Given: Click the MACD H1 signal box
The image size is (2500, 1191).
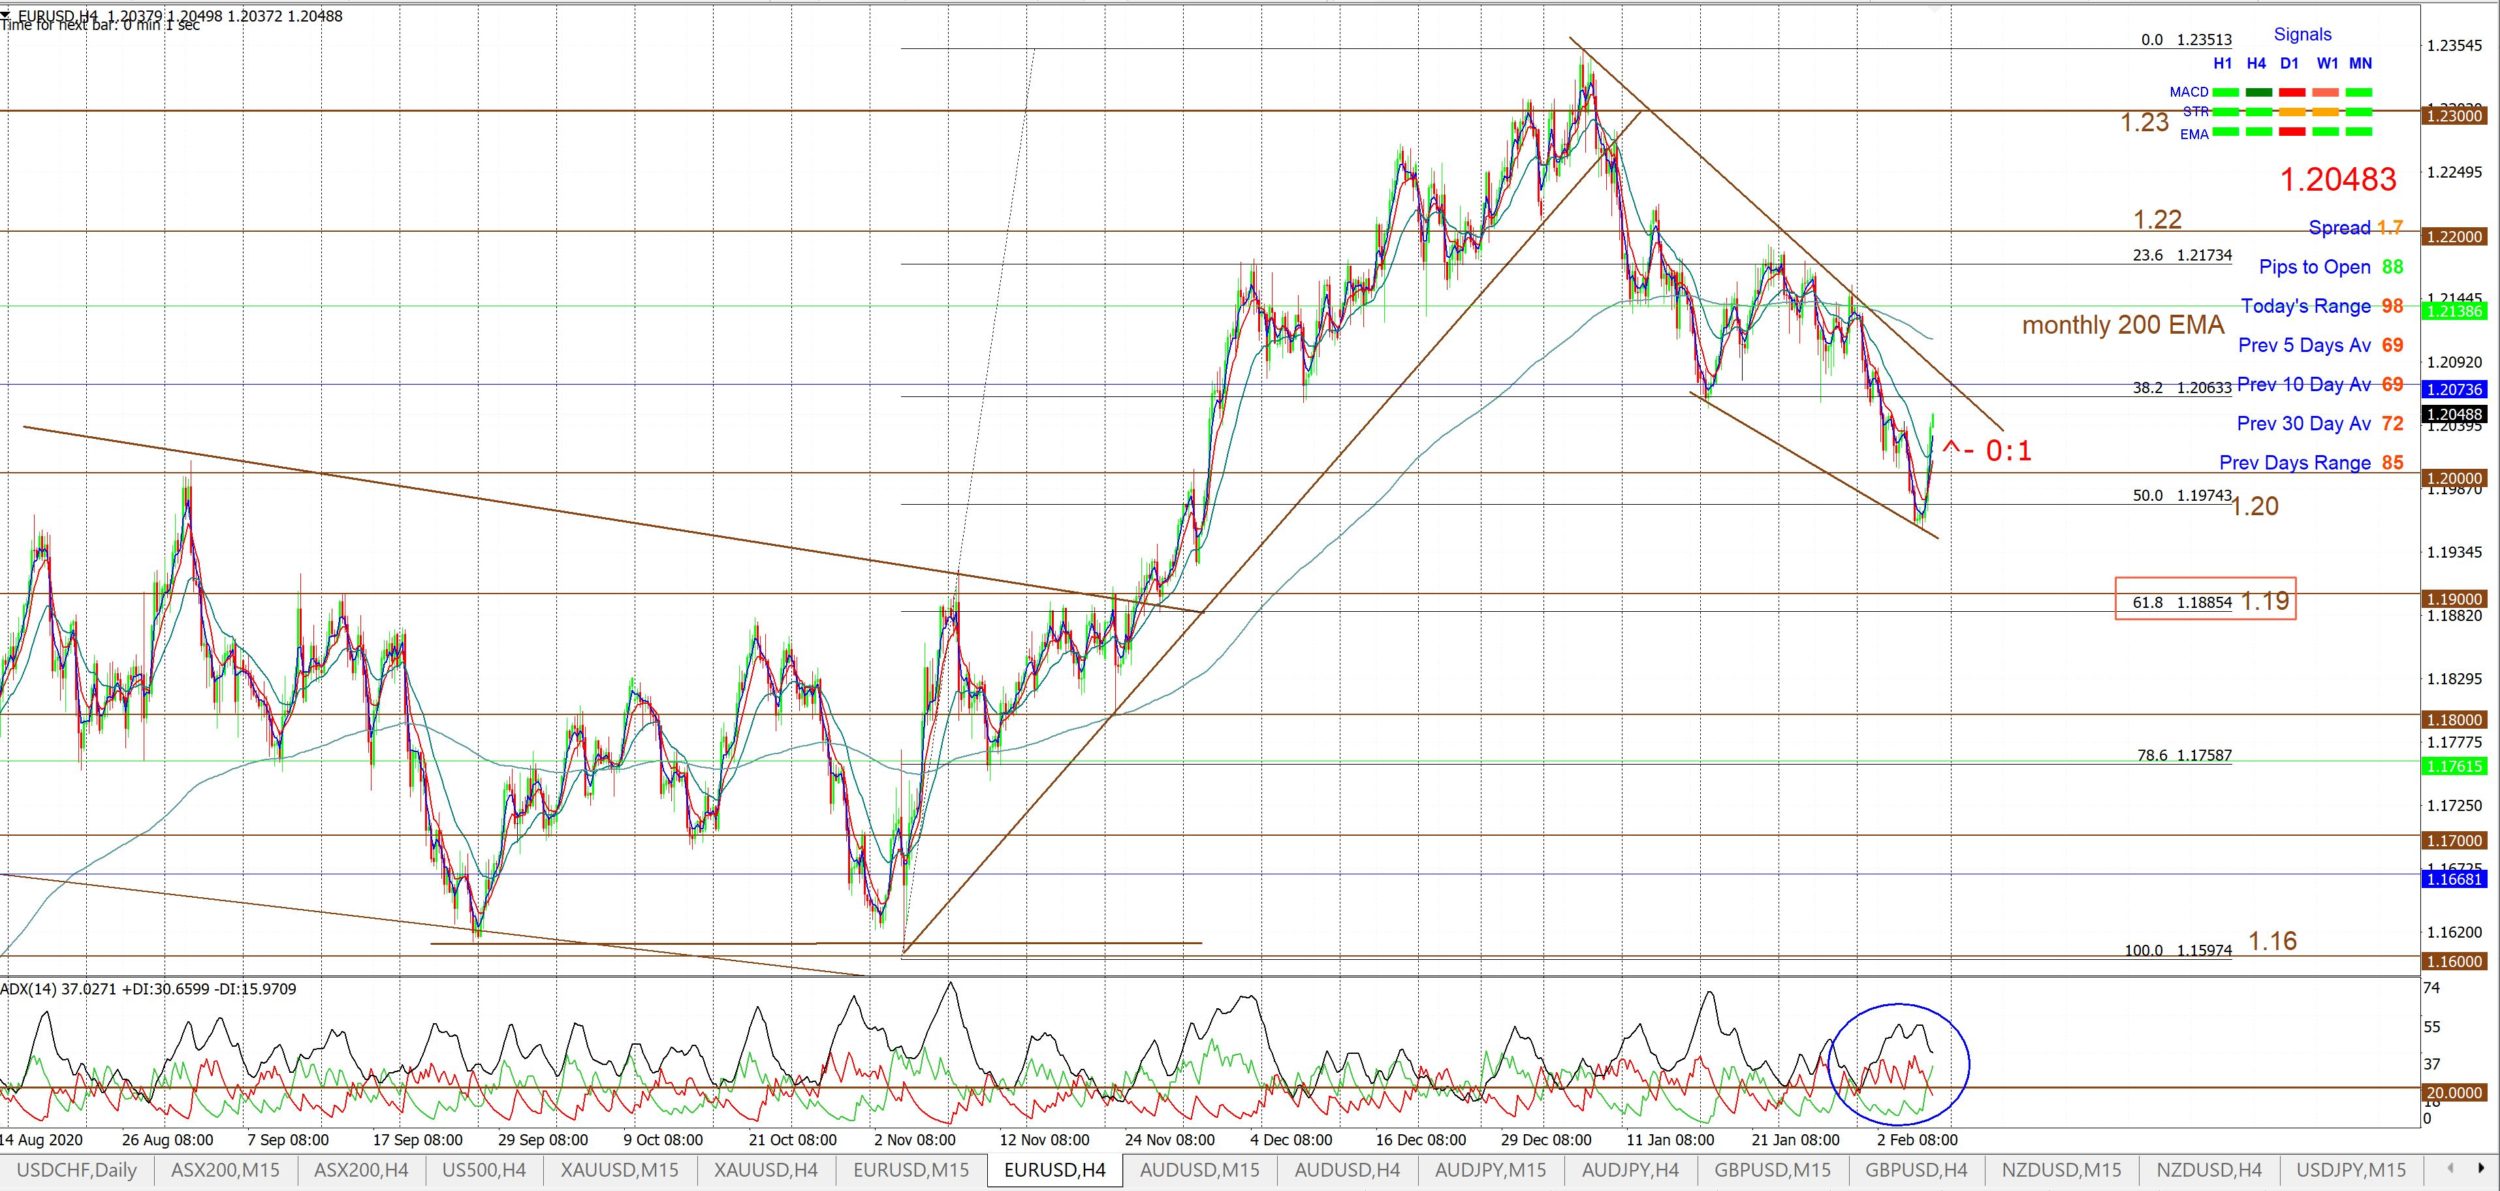Looking at the screenshot, I should pos(2225,92).
